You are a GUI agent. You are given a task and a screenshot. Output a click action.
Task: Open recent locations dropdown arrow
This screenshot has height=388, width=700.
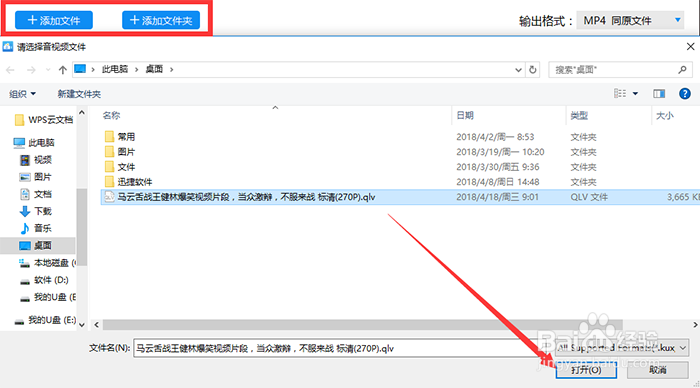[48, 70]
